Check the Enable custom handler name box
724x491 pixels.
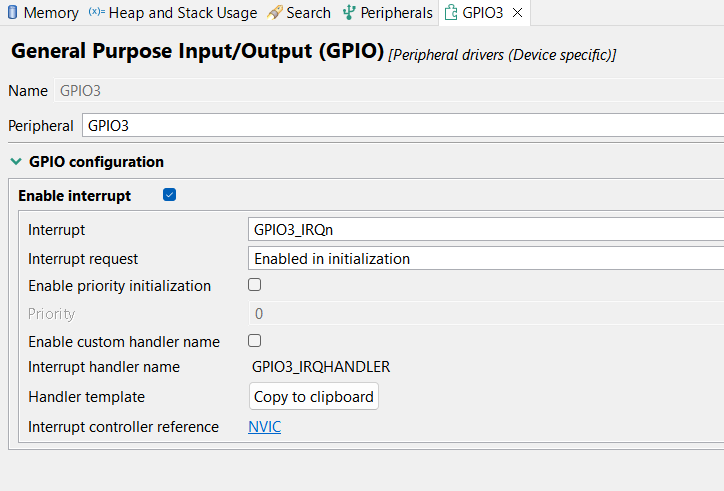254,340
